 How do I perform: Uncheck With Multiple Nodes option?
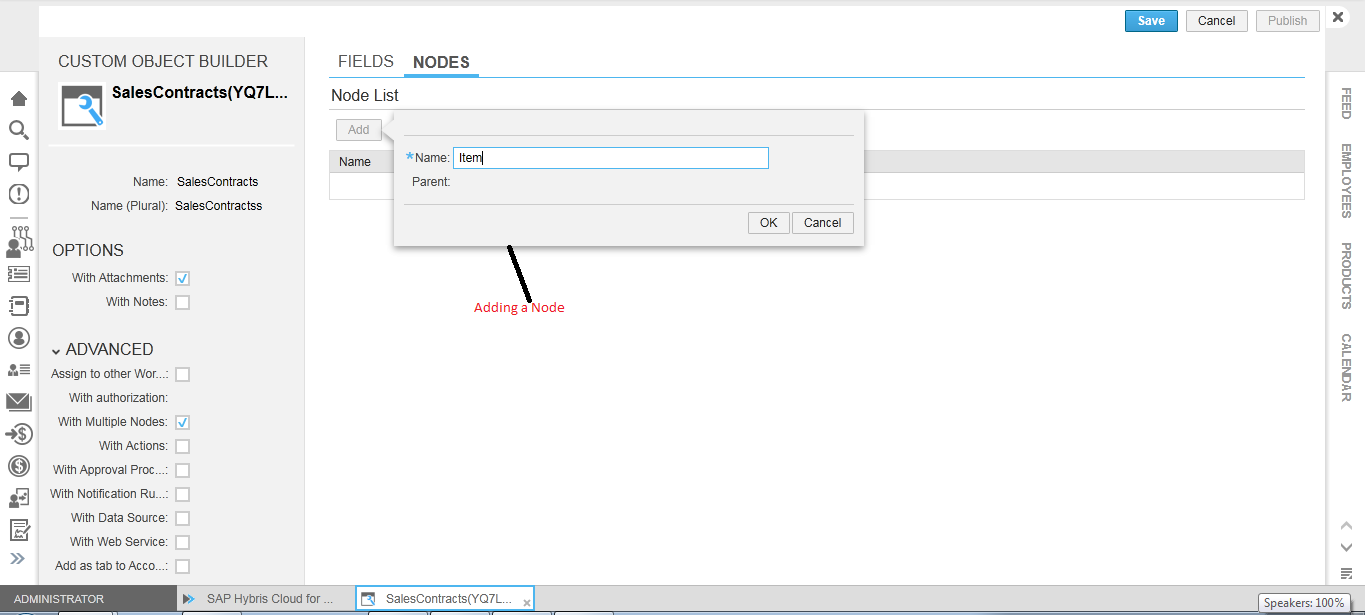click(x=182, y=422)
